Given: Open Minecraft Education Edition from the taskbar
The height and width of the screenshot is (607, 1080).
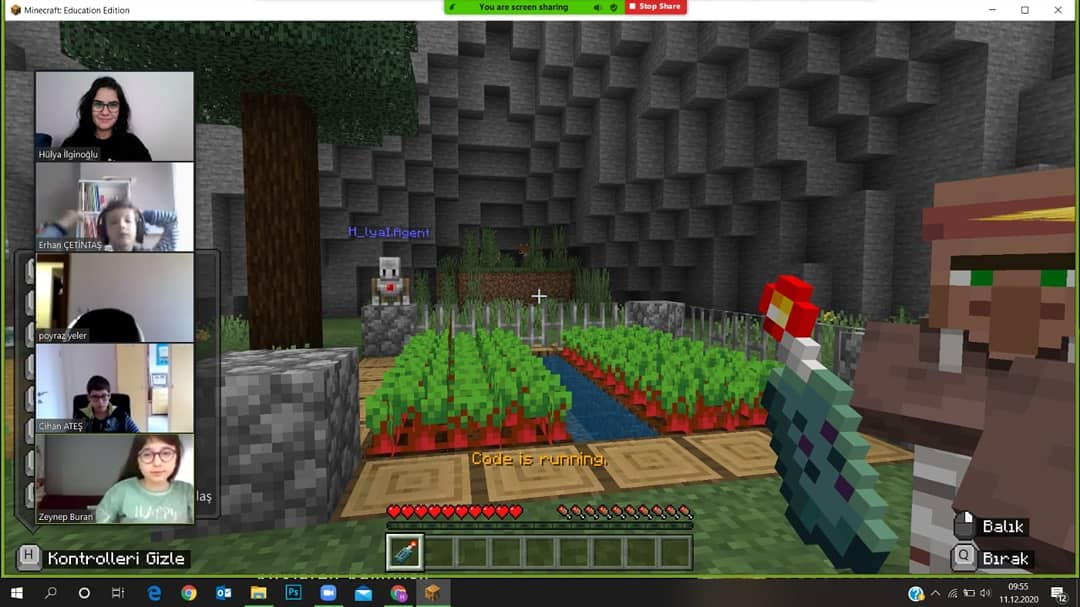Looking at the screenshot, I should click(x=432, y=594).
